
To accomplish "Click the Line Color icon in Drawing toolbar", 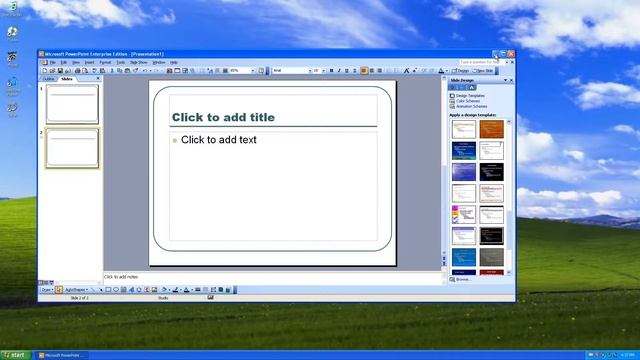I will tap(176, 290).
